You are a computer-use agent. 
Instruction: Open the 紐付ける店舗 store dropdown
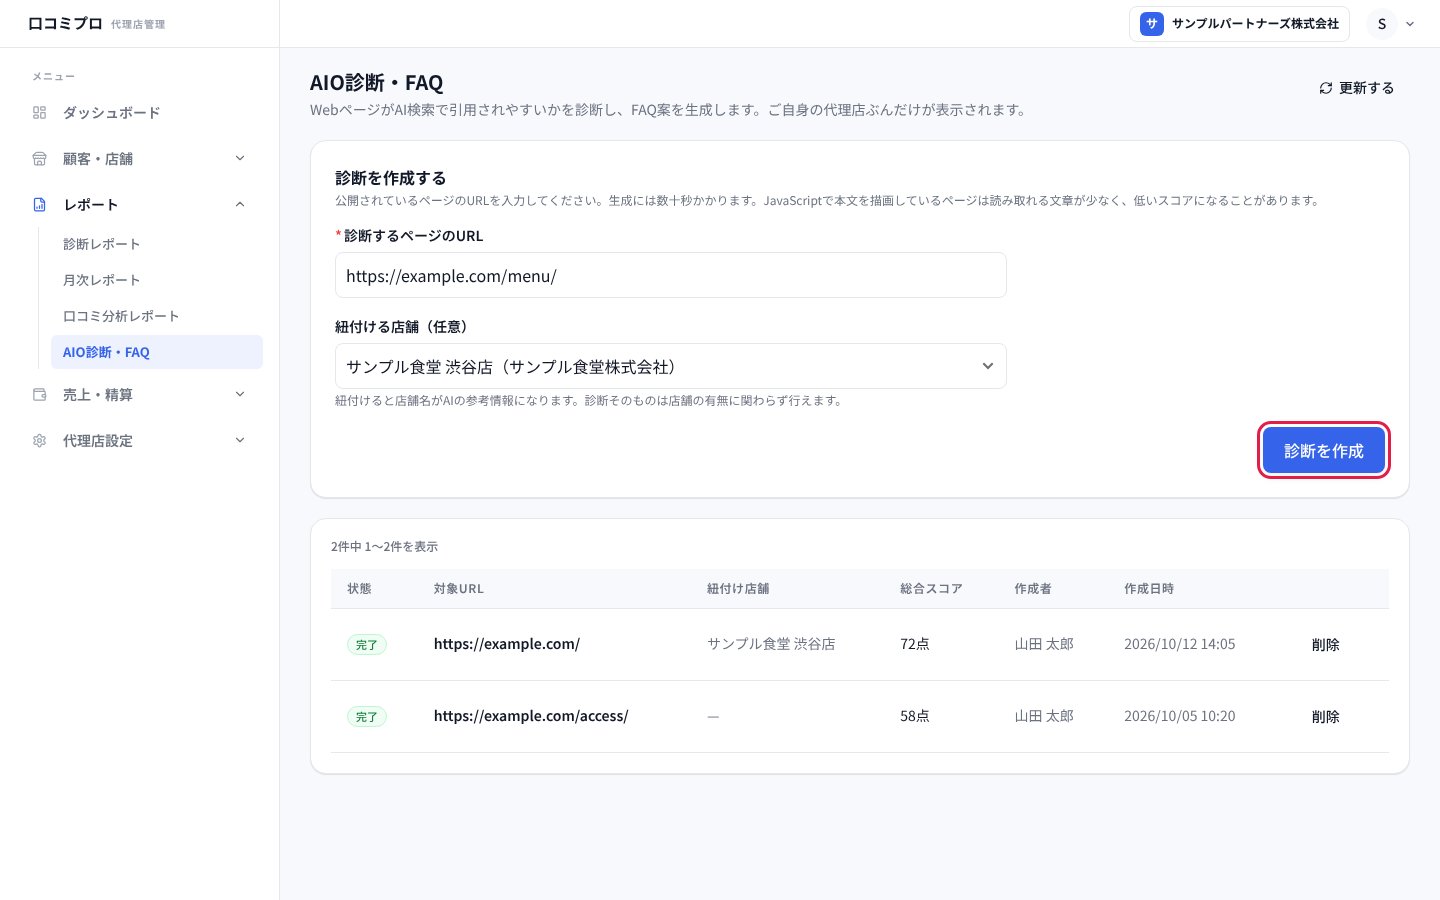(x=670, y=366)
